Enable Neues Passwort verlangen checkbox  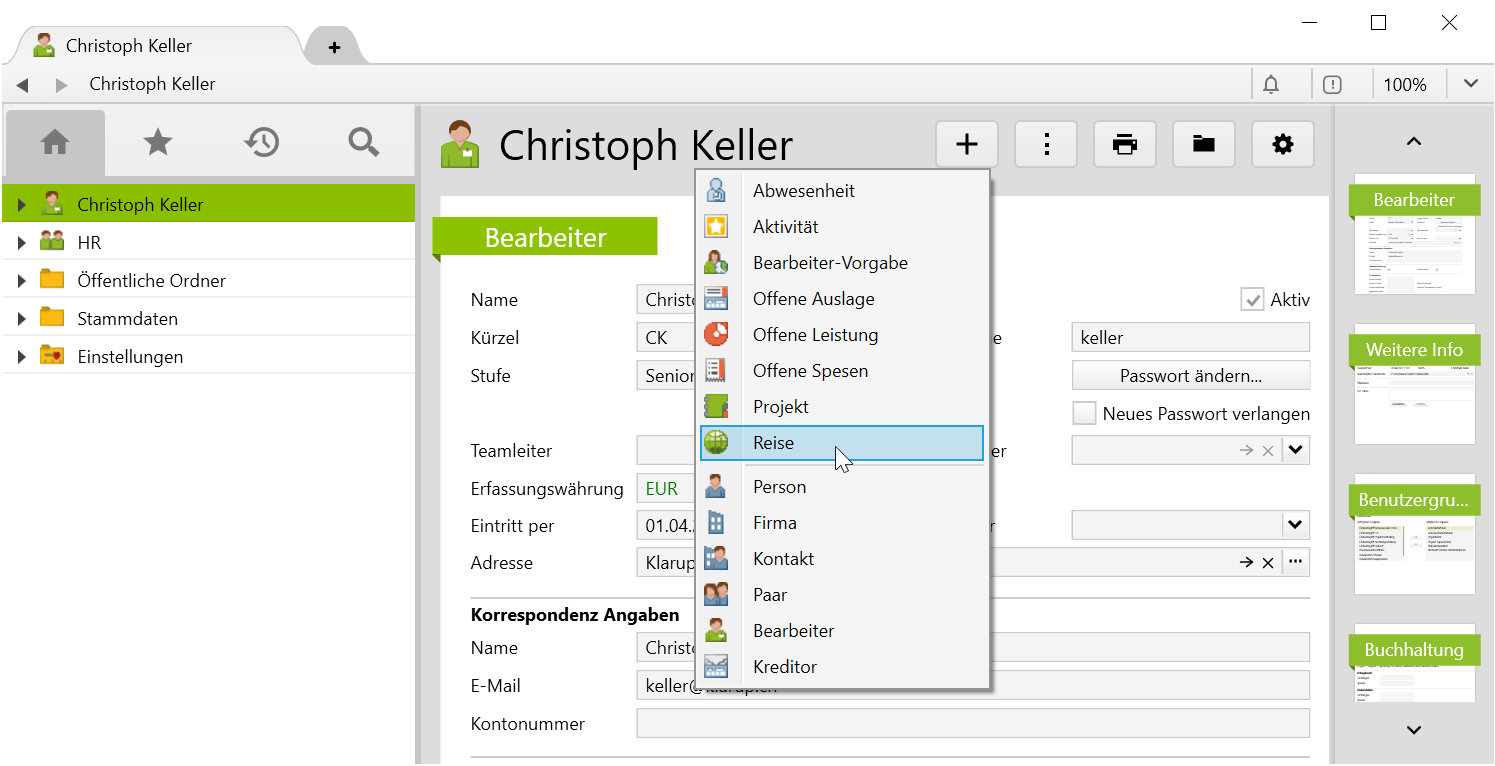(1084, 414)
